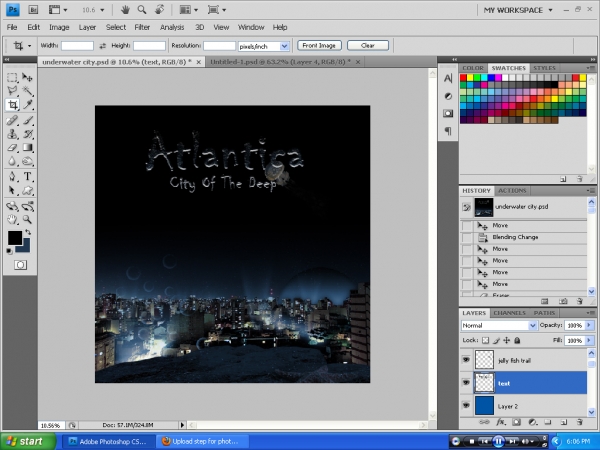Click the Front Image button

[x=319, y=46]
